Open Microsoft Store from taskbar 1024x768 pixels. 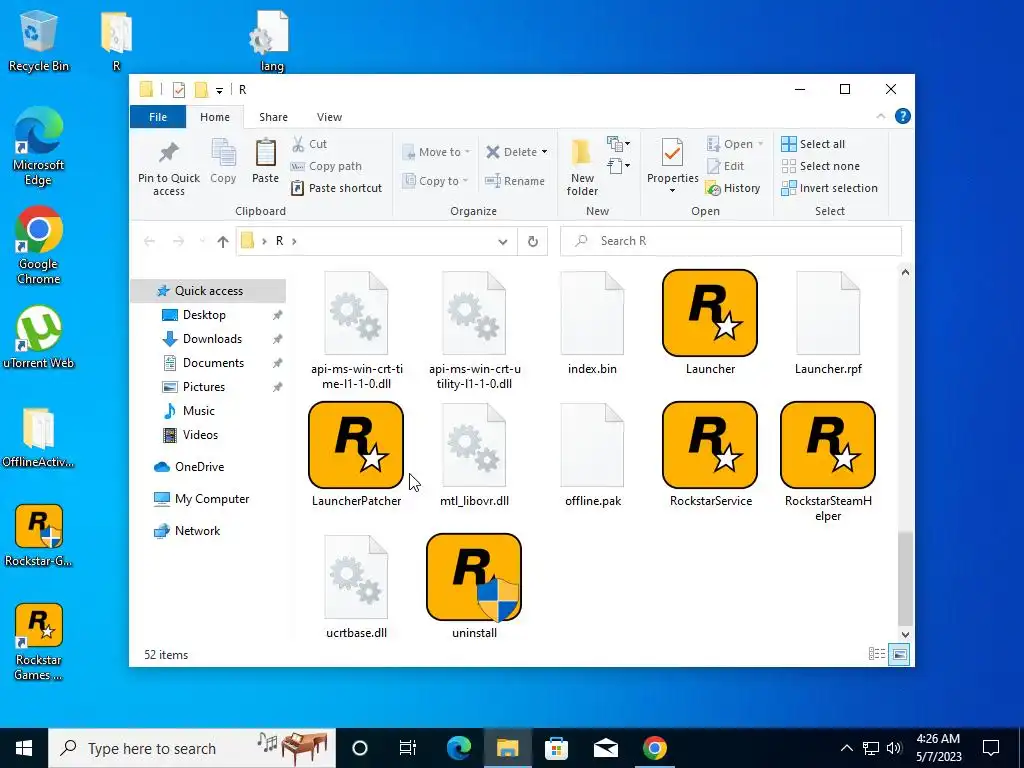pos(556,748)
